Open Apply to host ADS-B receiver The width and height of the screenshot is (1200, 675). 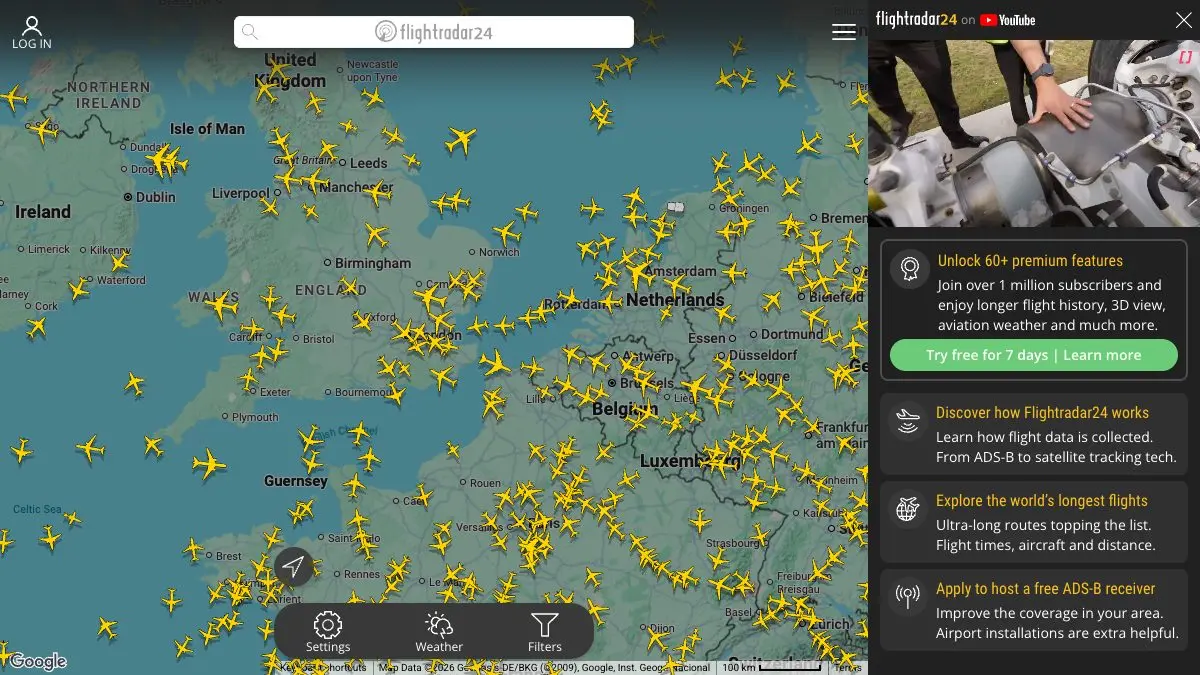1045,588
